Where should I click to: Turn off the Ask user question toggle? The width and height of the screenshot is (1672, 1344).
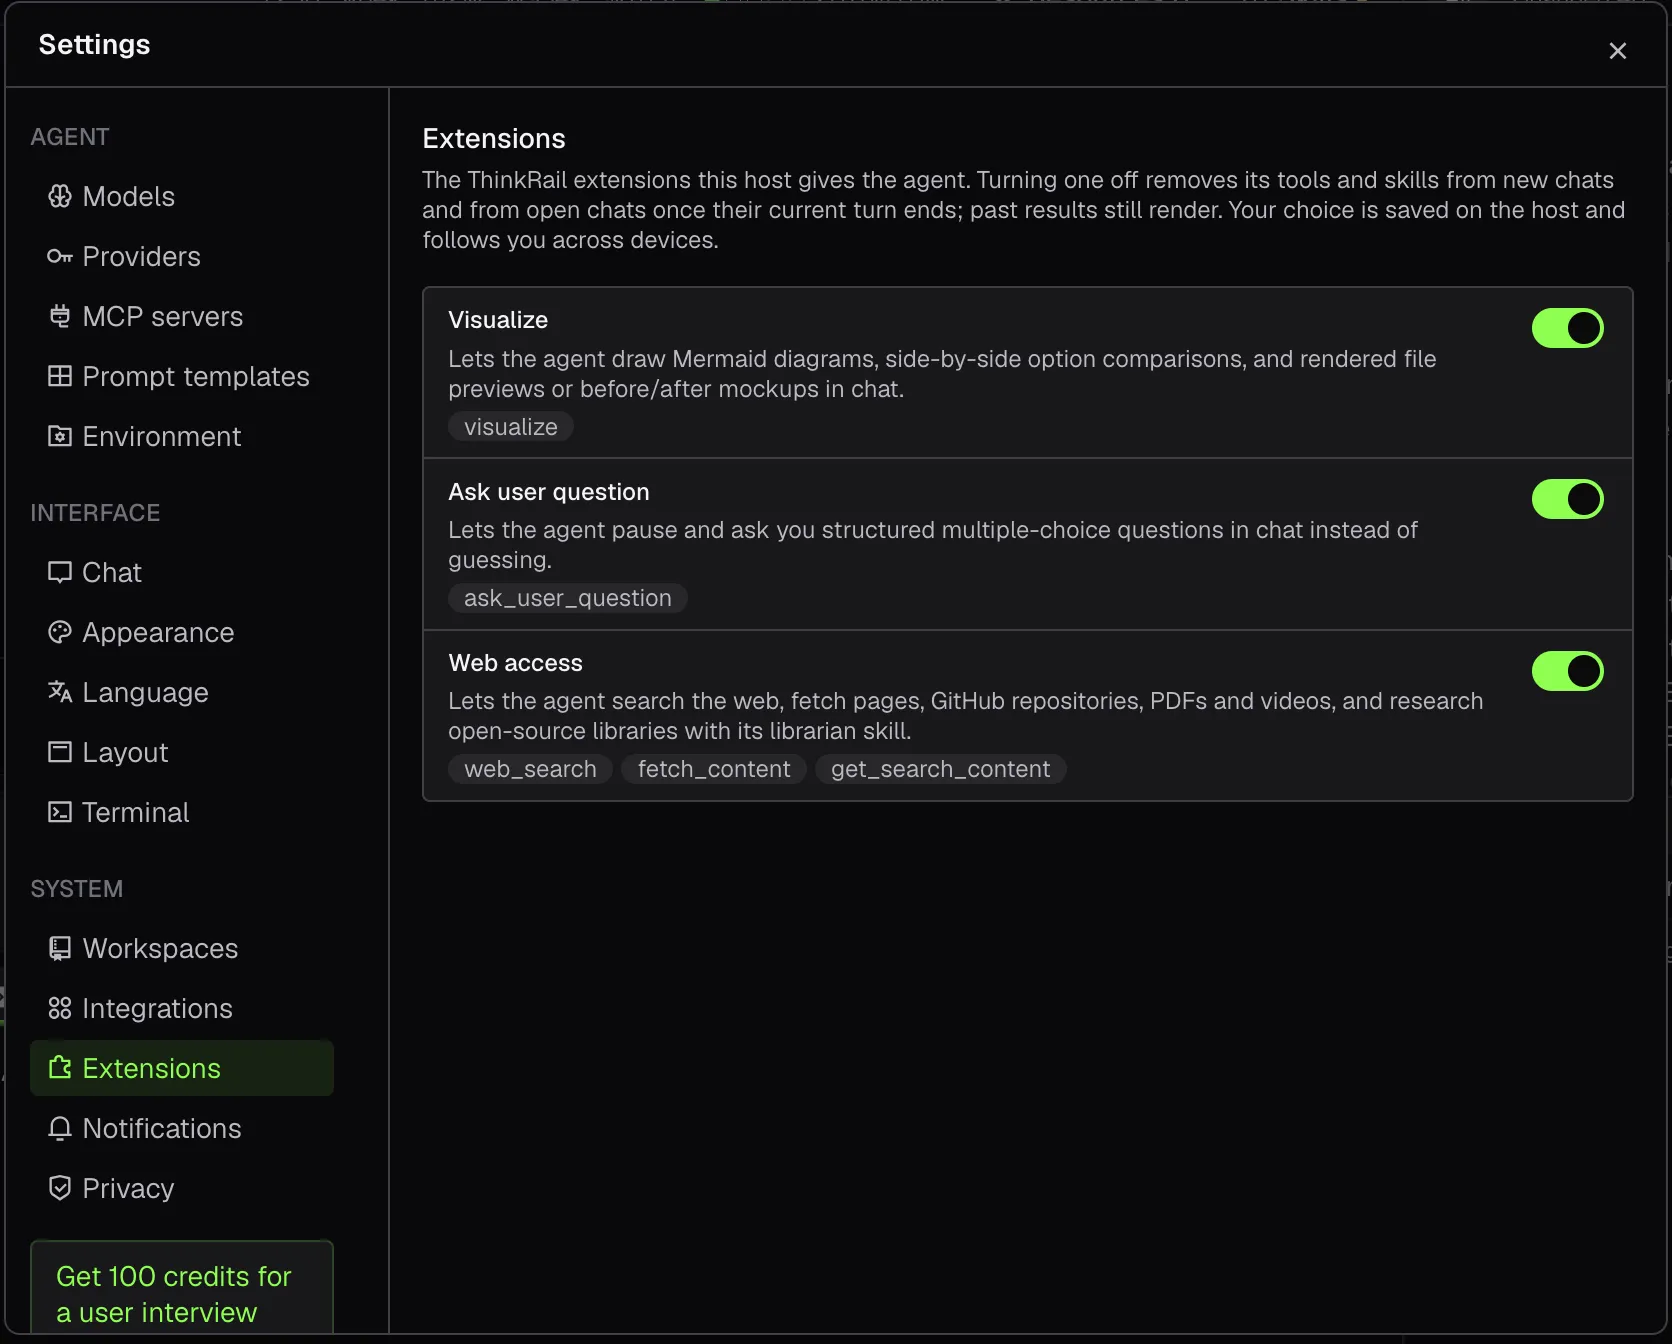tap(1567, 499)
